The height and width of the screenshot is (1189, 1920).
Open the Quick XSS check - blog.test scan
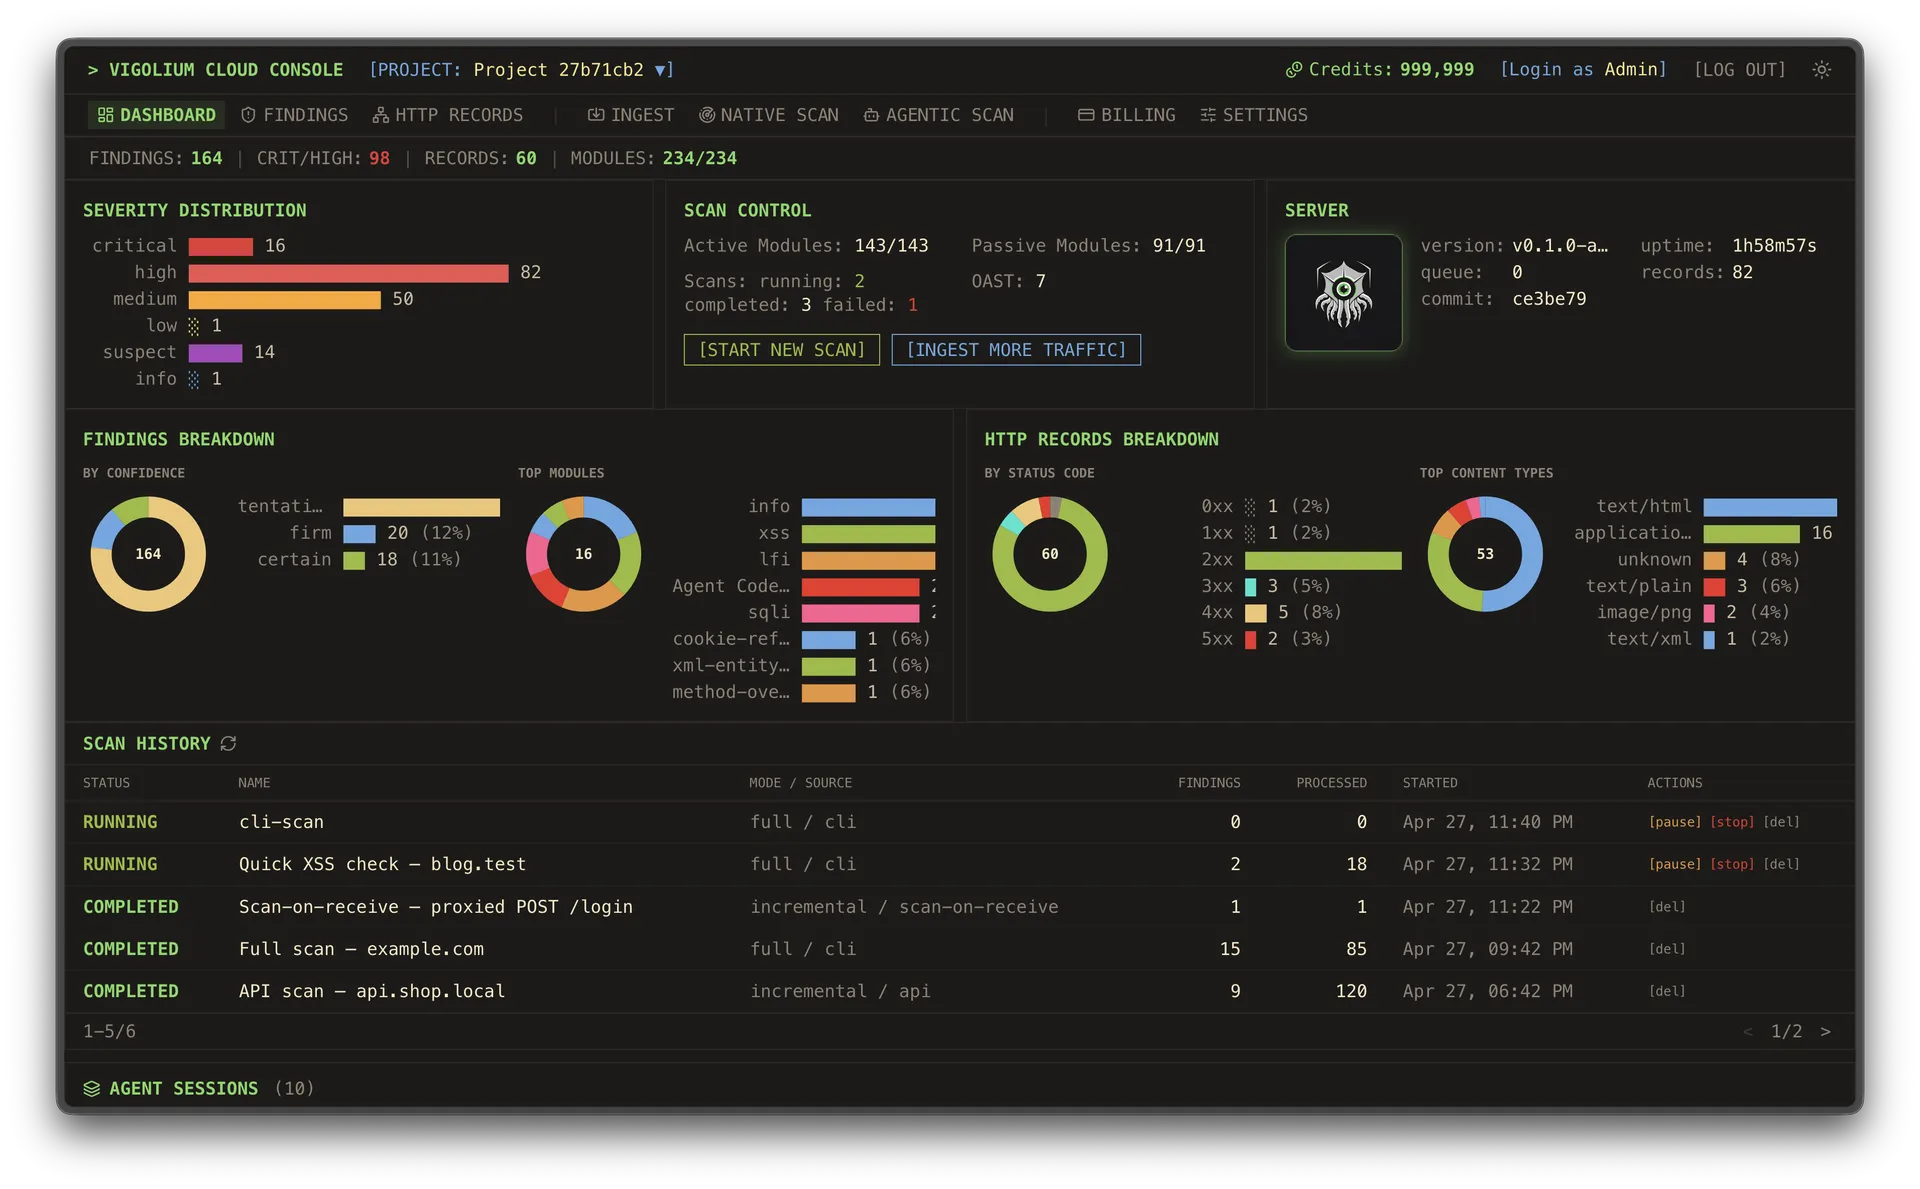(382, 864)
